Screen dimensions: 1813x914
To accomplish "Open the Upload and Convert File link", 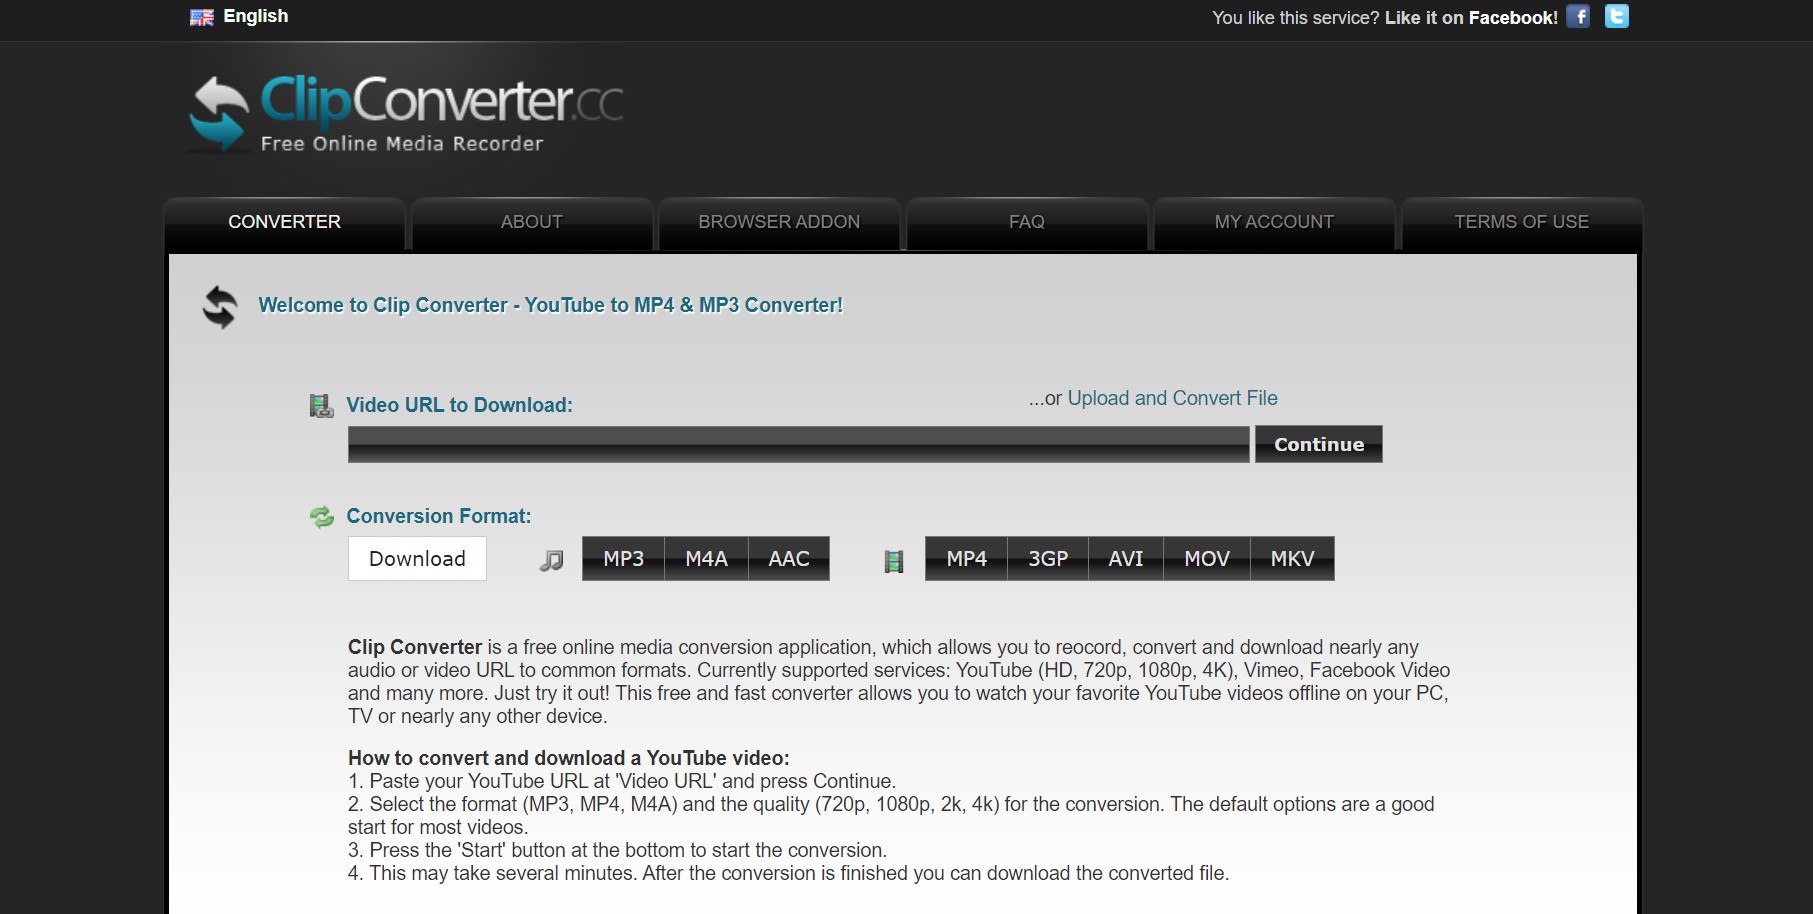I will click(x=1171, y=398).
